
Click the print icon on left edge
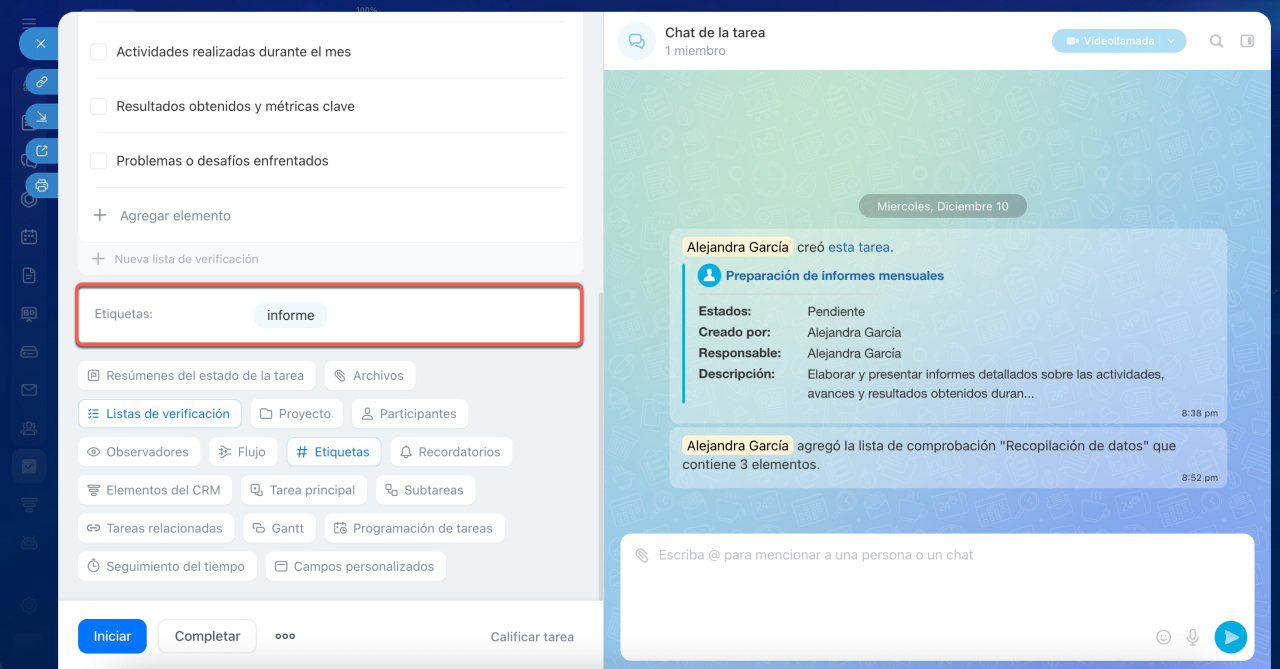(42, 185)
